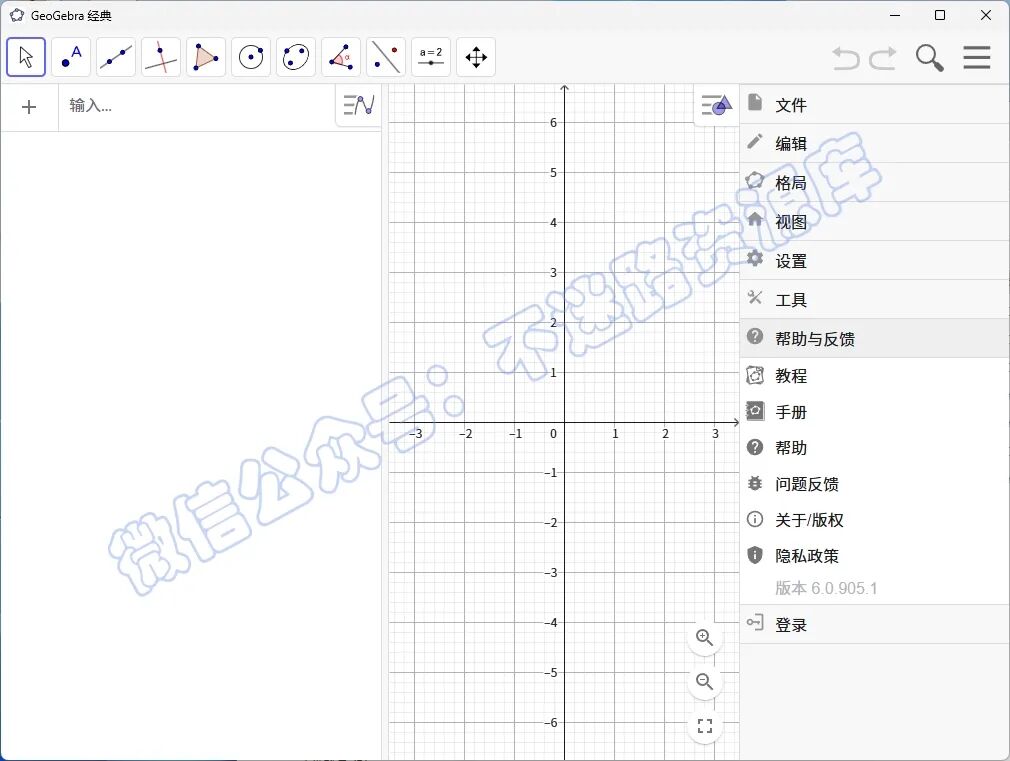
Task: Click the plus add-item button
Action: click(29, 107)
